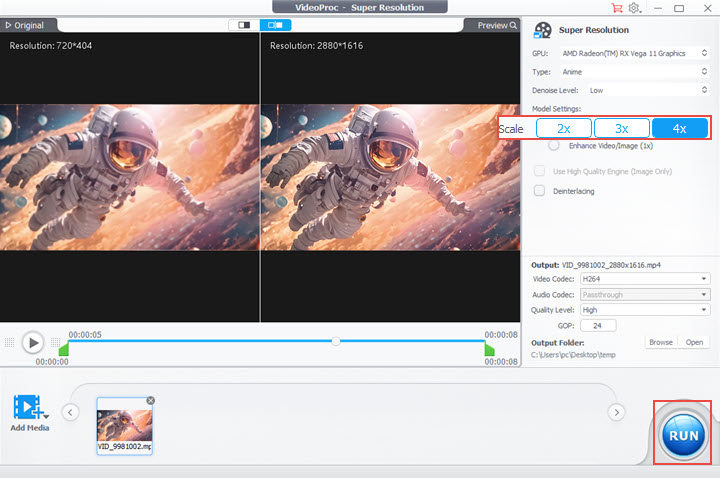
Task: Open the Audio Codec Passthrough dropdown
Action: [x=645, y=294]
